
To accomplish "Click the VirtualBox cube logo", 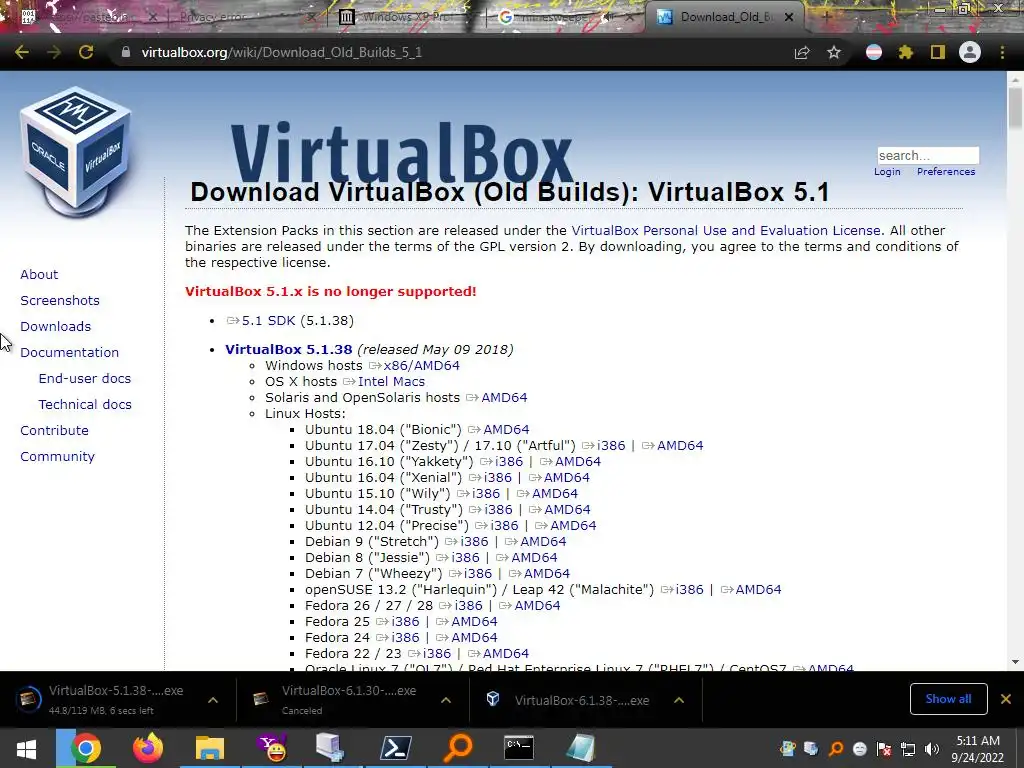I will pyautogui.click(x=76, y=150).
